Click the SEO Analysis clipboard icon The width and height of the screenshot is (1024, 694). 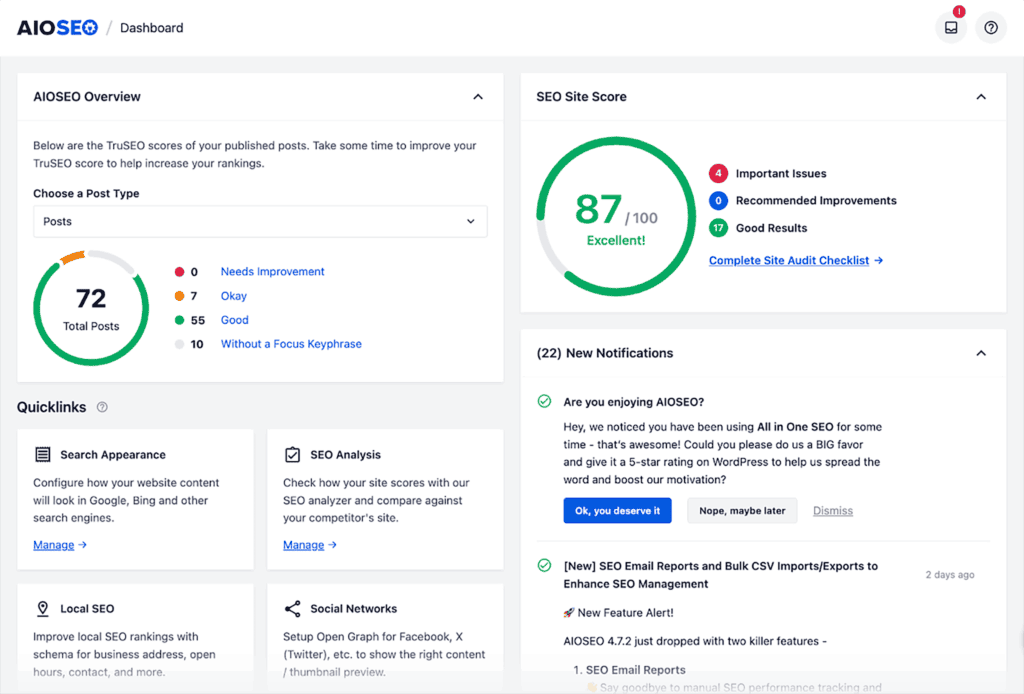[x=293, y=455]
